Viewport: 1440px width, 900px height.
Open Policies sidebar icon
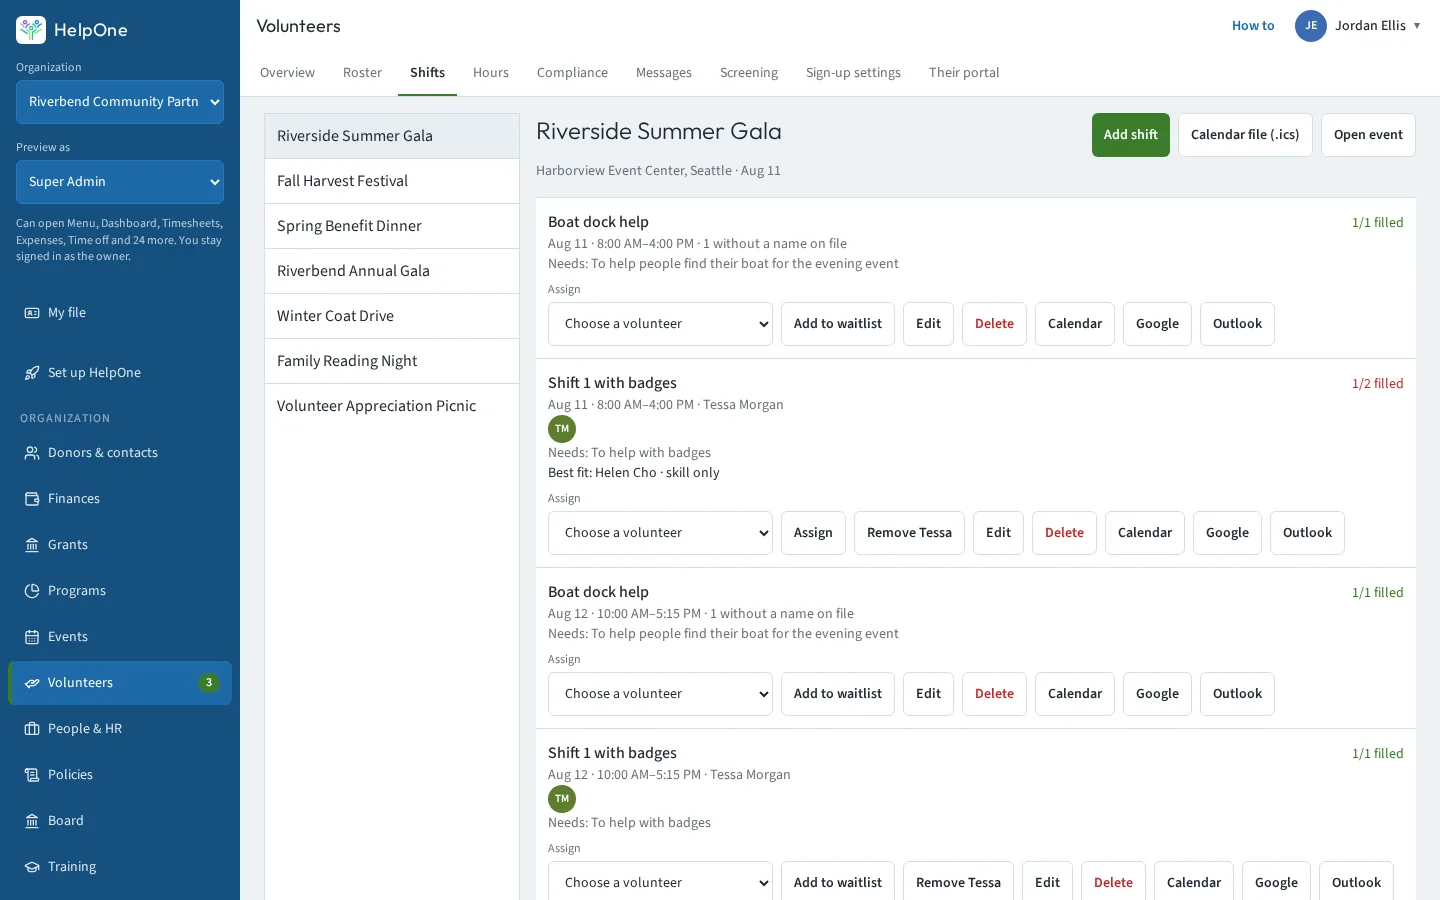tap(32, 775)
